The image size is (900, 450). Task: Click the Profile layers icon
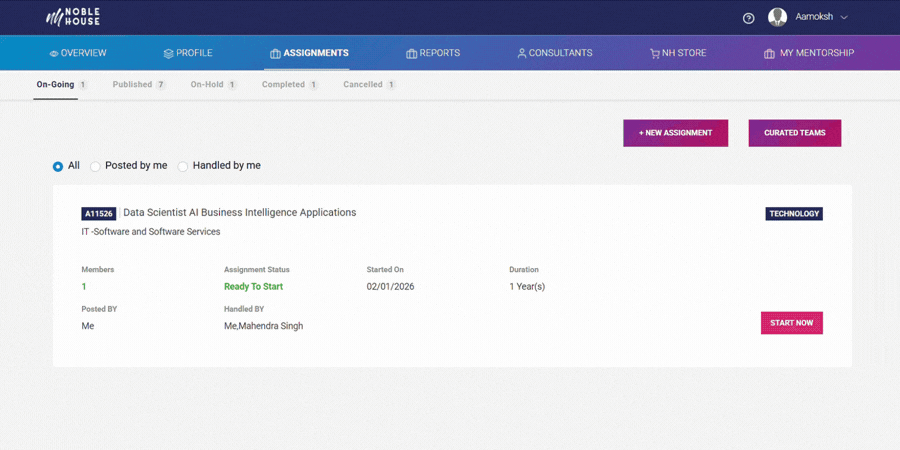(x=168, y=54)
